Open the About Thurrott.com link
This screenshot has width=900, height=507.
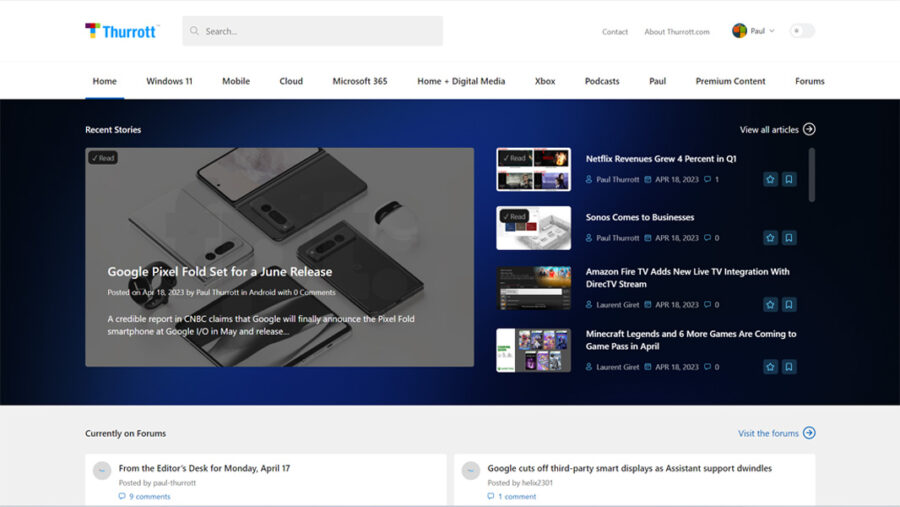coord(676,32)
